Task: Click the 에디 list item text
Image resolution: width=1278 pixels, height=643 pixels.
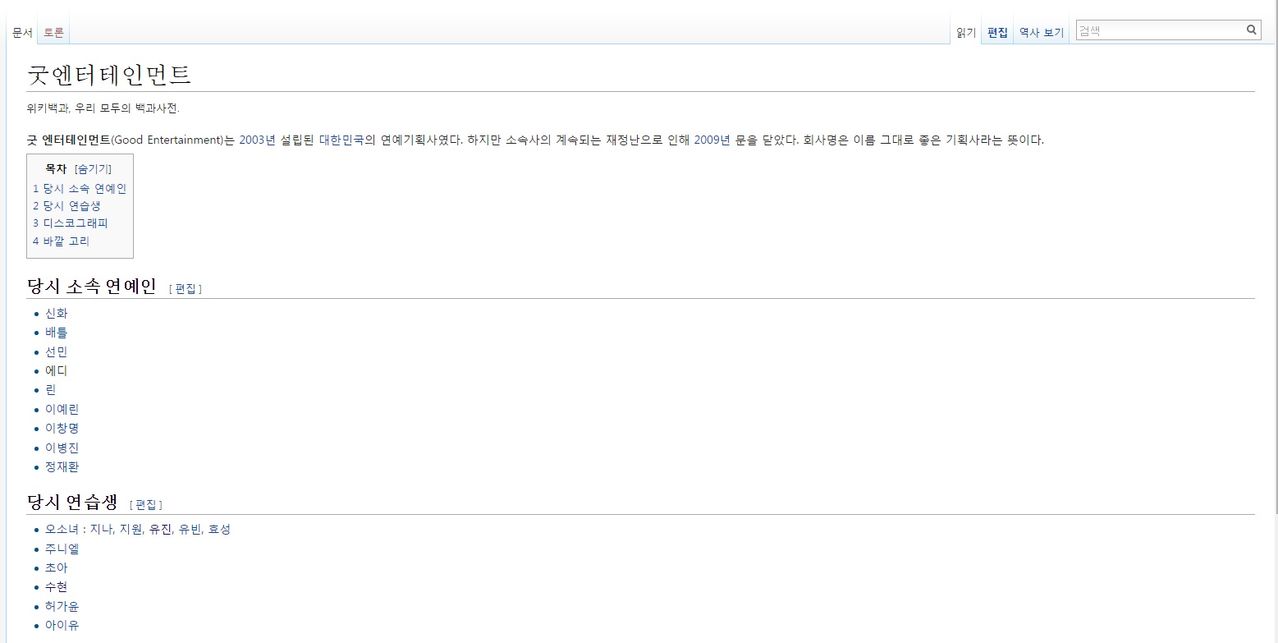Action: (56, 371)
